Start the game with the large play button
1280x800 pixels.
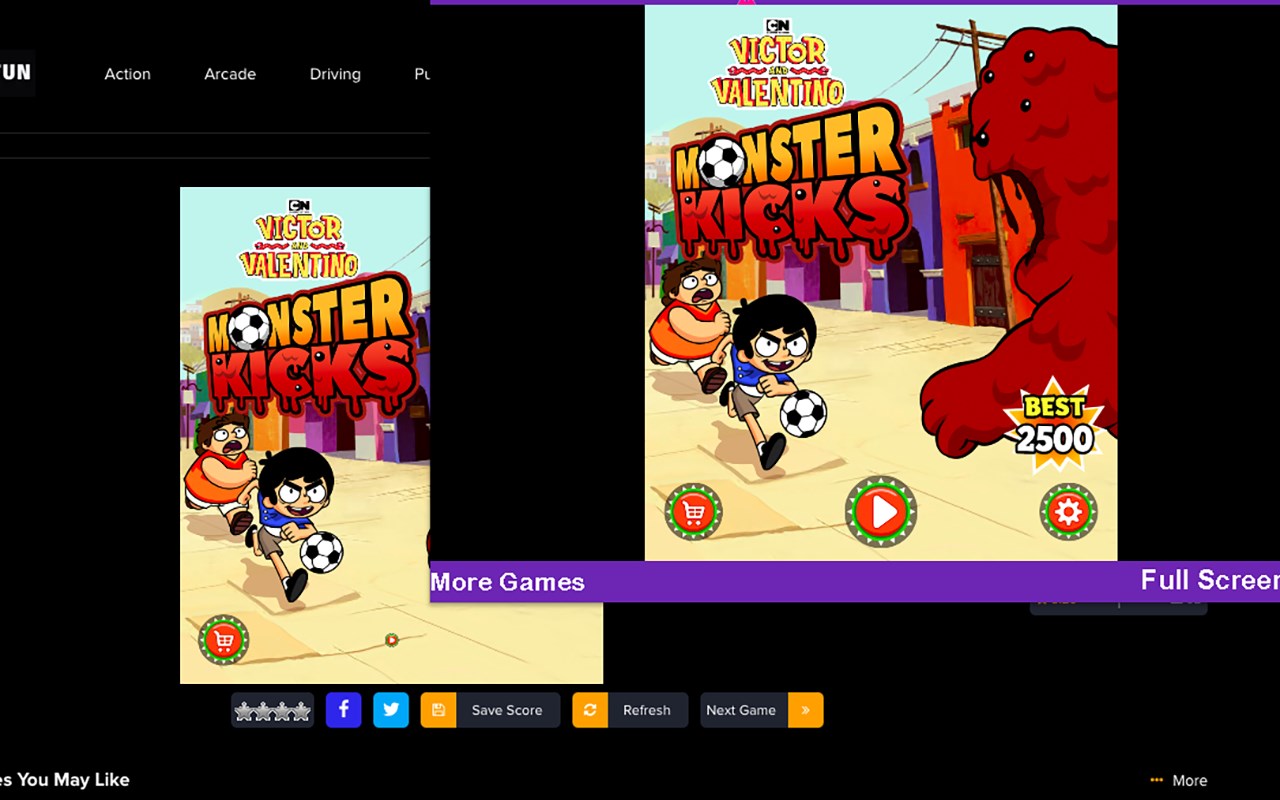click(x=881, y=512)
